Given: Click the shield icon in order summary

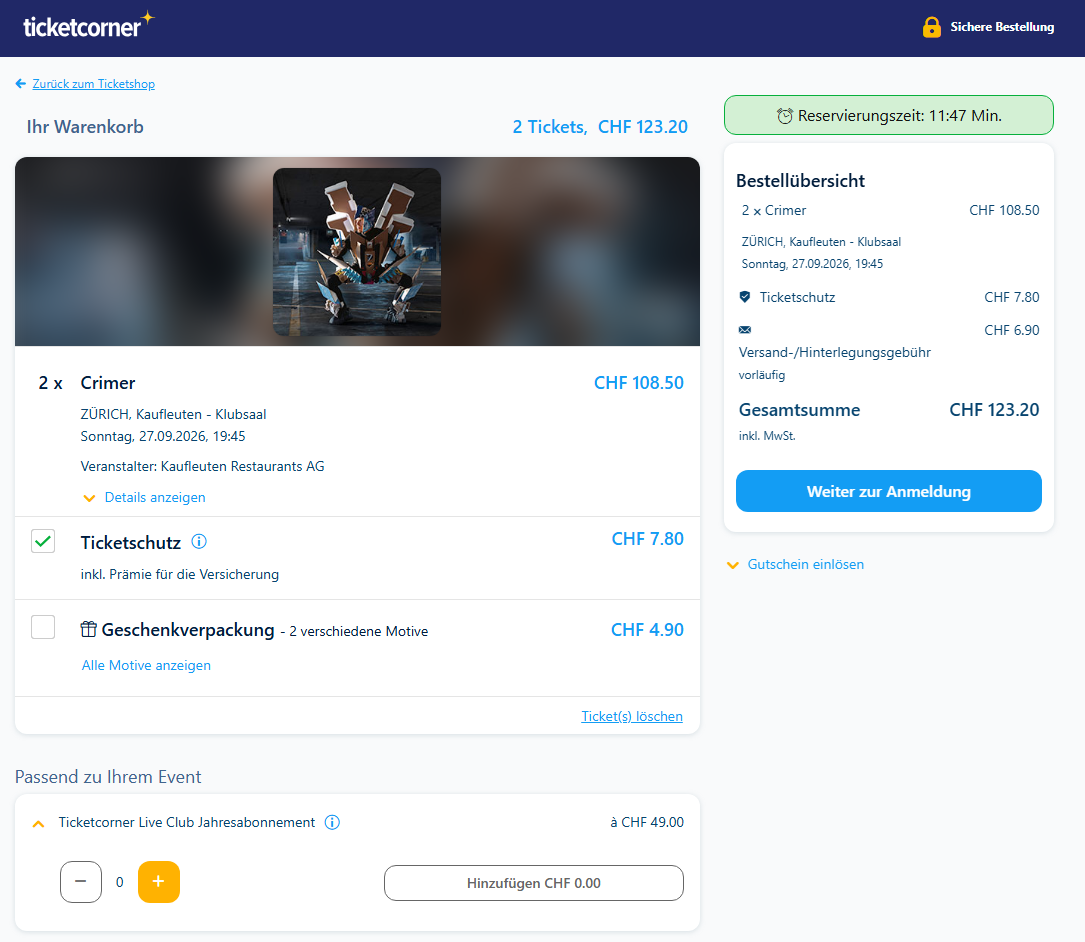Looking at the screenshot, I should [x=744, y=297].
